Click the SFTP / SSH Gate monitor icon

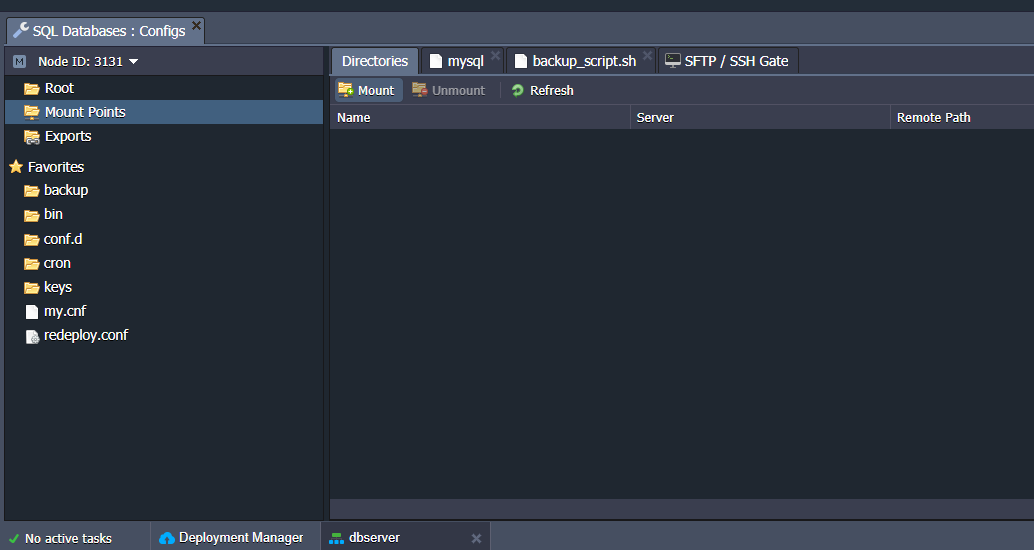click(x=673, y=61)
